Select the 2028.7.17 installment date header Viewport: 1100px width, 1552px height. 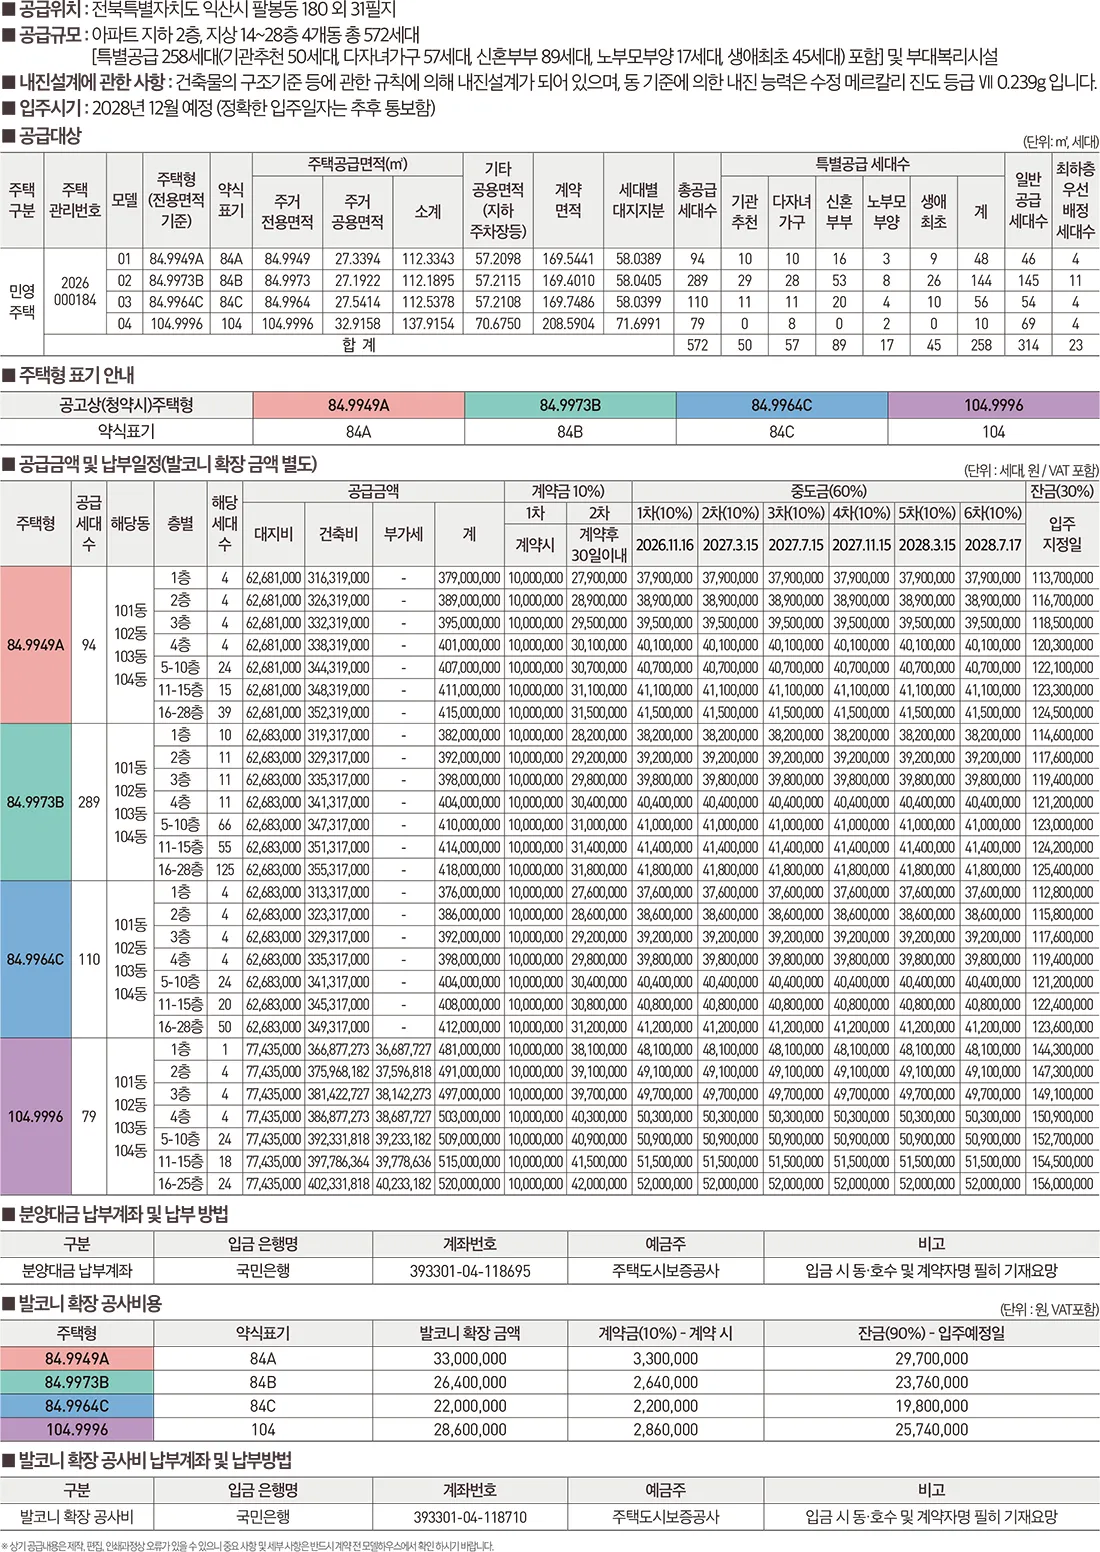coord(993,545)
